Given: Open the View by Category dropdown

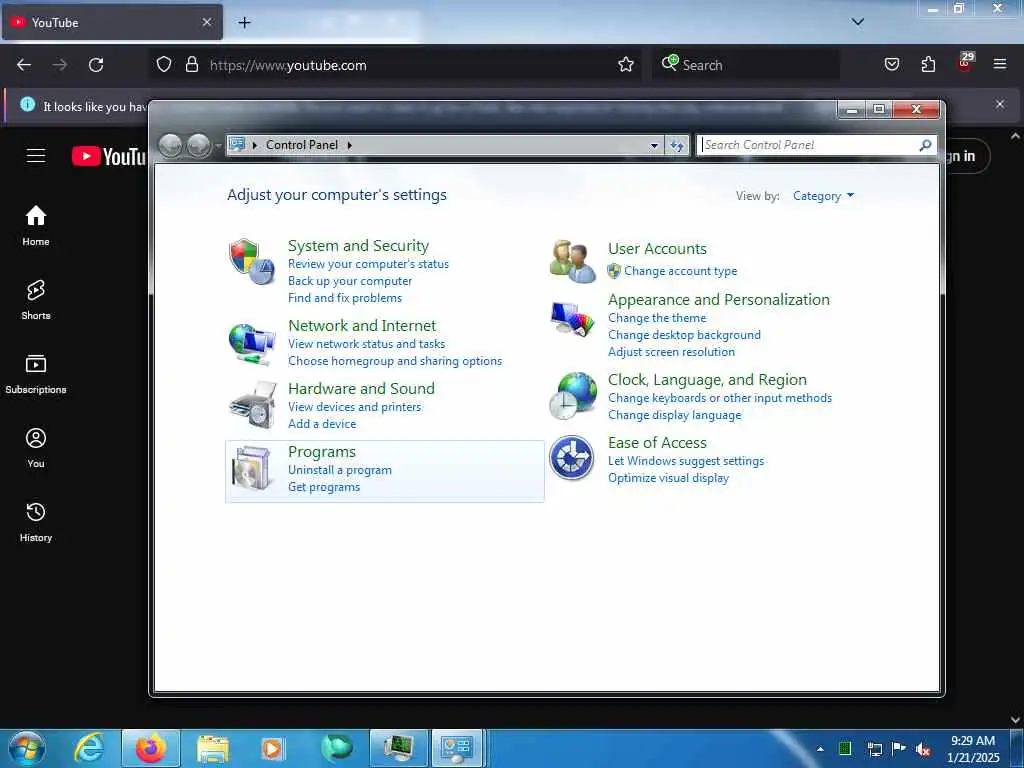Looking at the screenshot, I should pos(823,196).
